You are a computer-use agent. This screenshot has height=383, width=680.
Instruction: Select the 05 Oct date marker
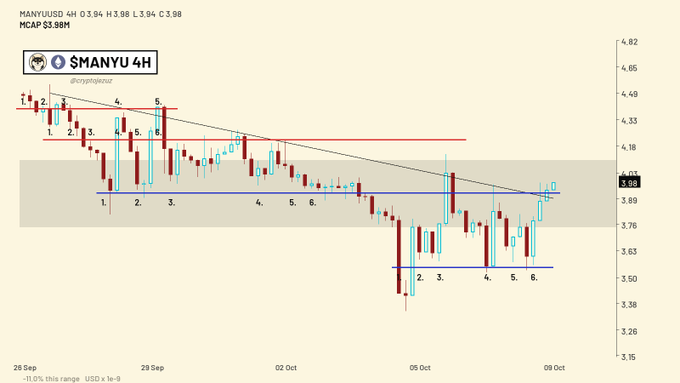point(420,368)
